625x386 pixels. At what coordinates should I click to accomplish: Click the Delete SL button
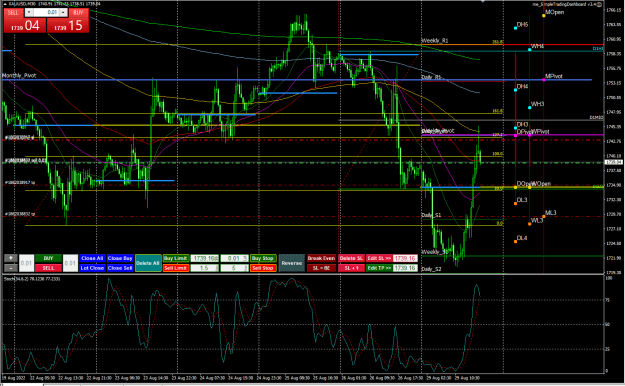point(351,258)
